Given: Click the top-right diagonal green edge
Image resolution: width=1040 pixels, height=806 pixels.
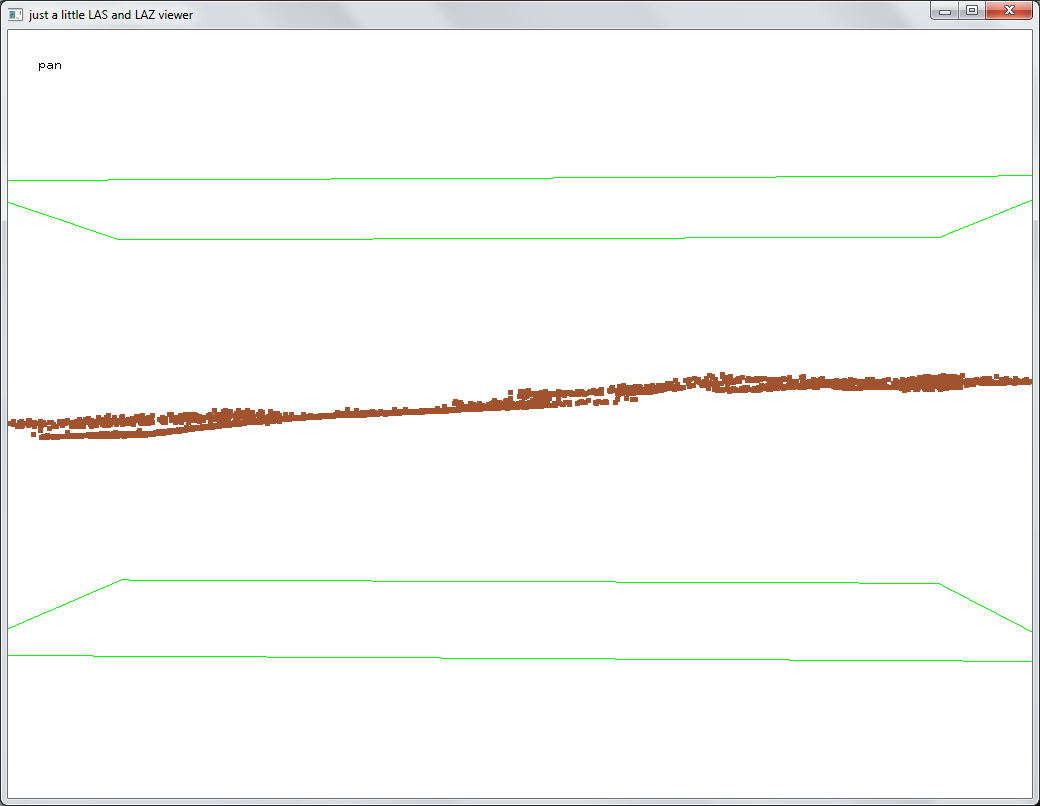Looking at the screenshot, I should pyautogui.click(x=986, y=218).
